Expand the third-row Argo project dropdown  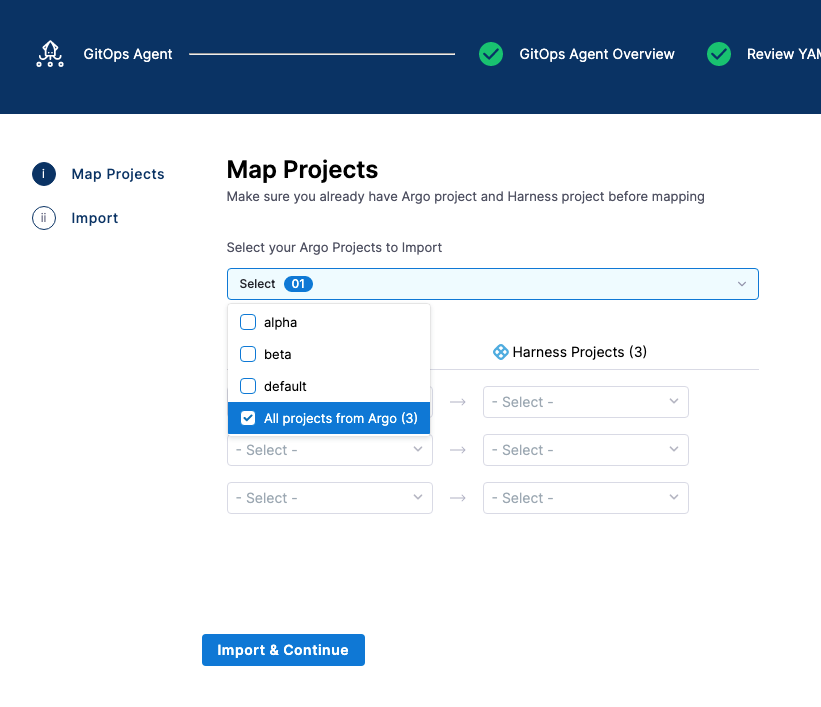[329, 498]
